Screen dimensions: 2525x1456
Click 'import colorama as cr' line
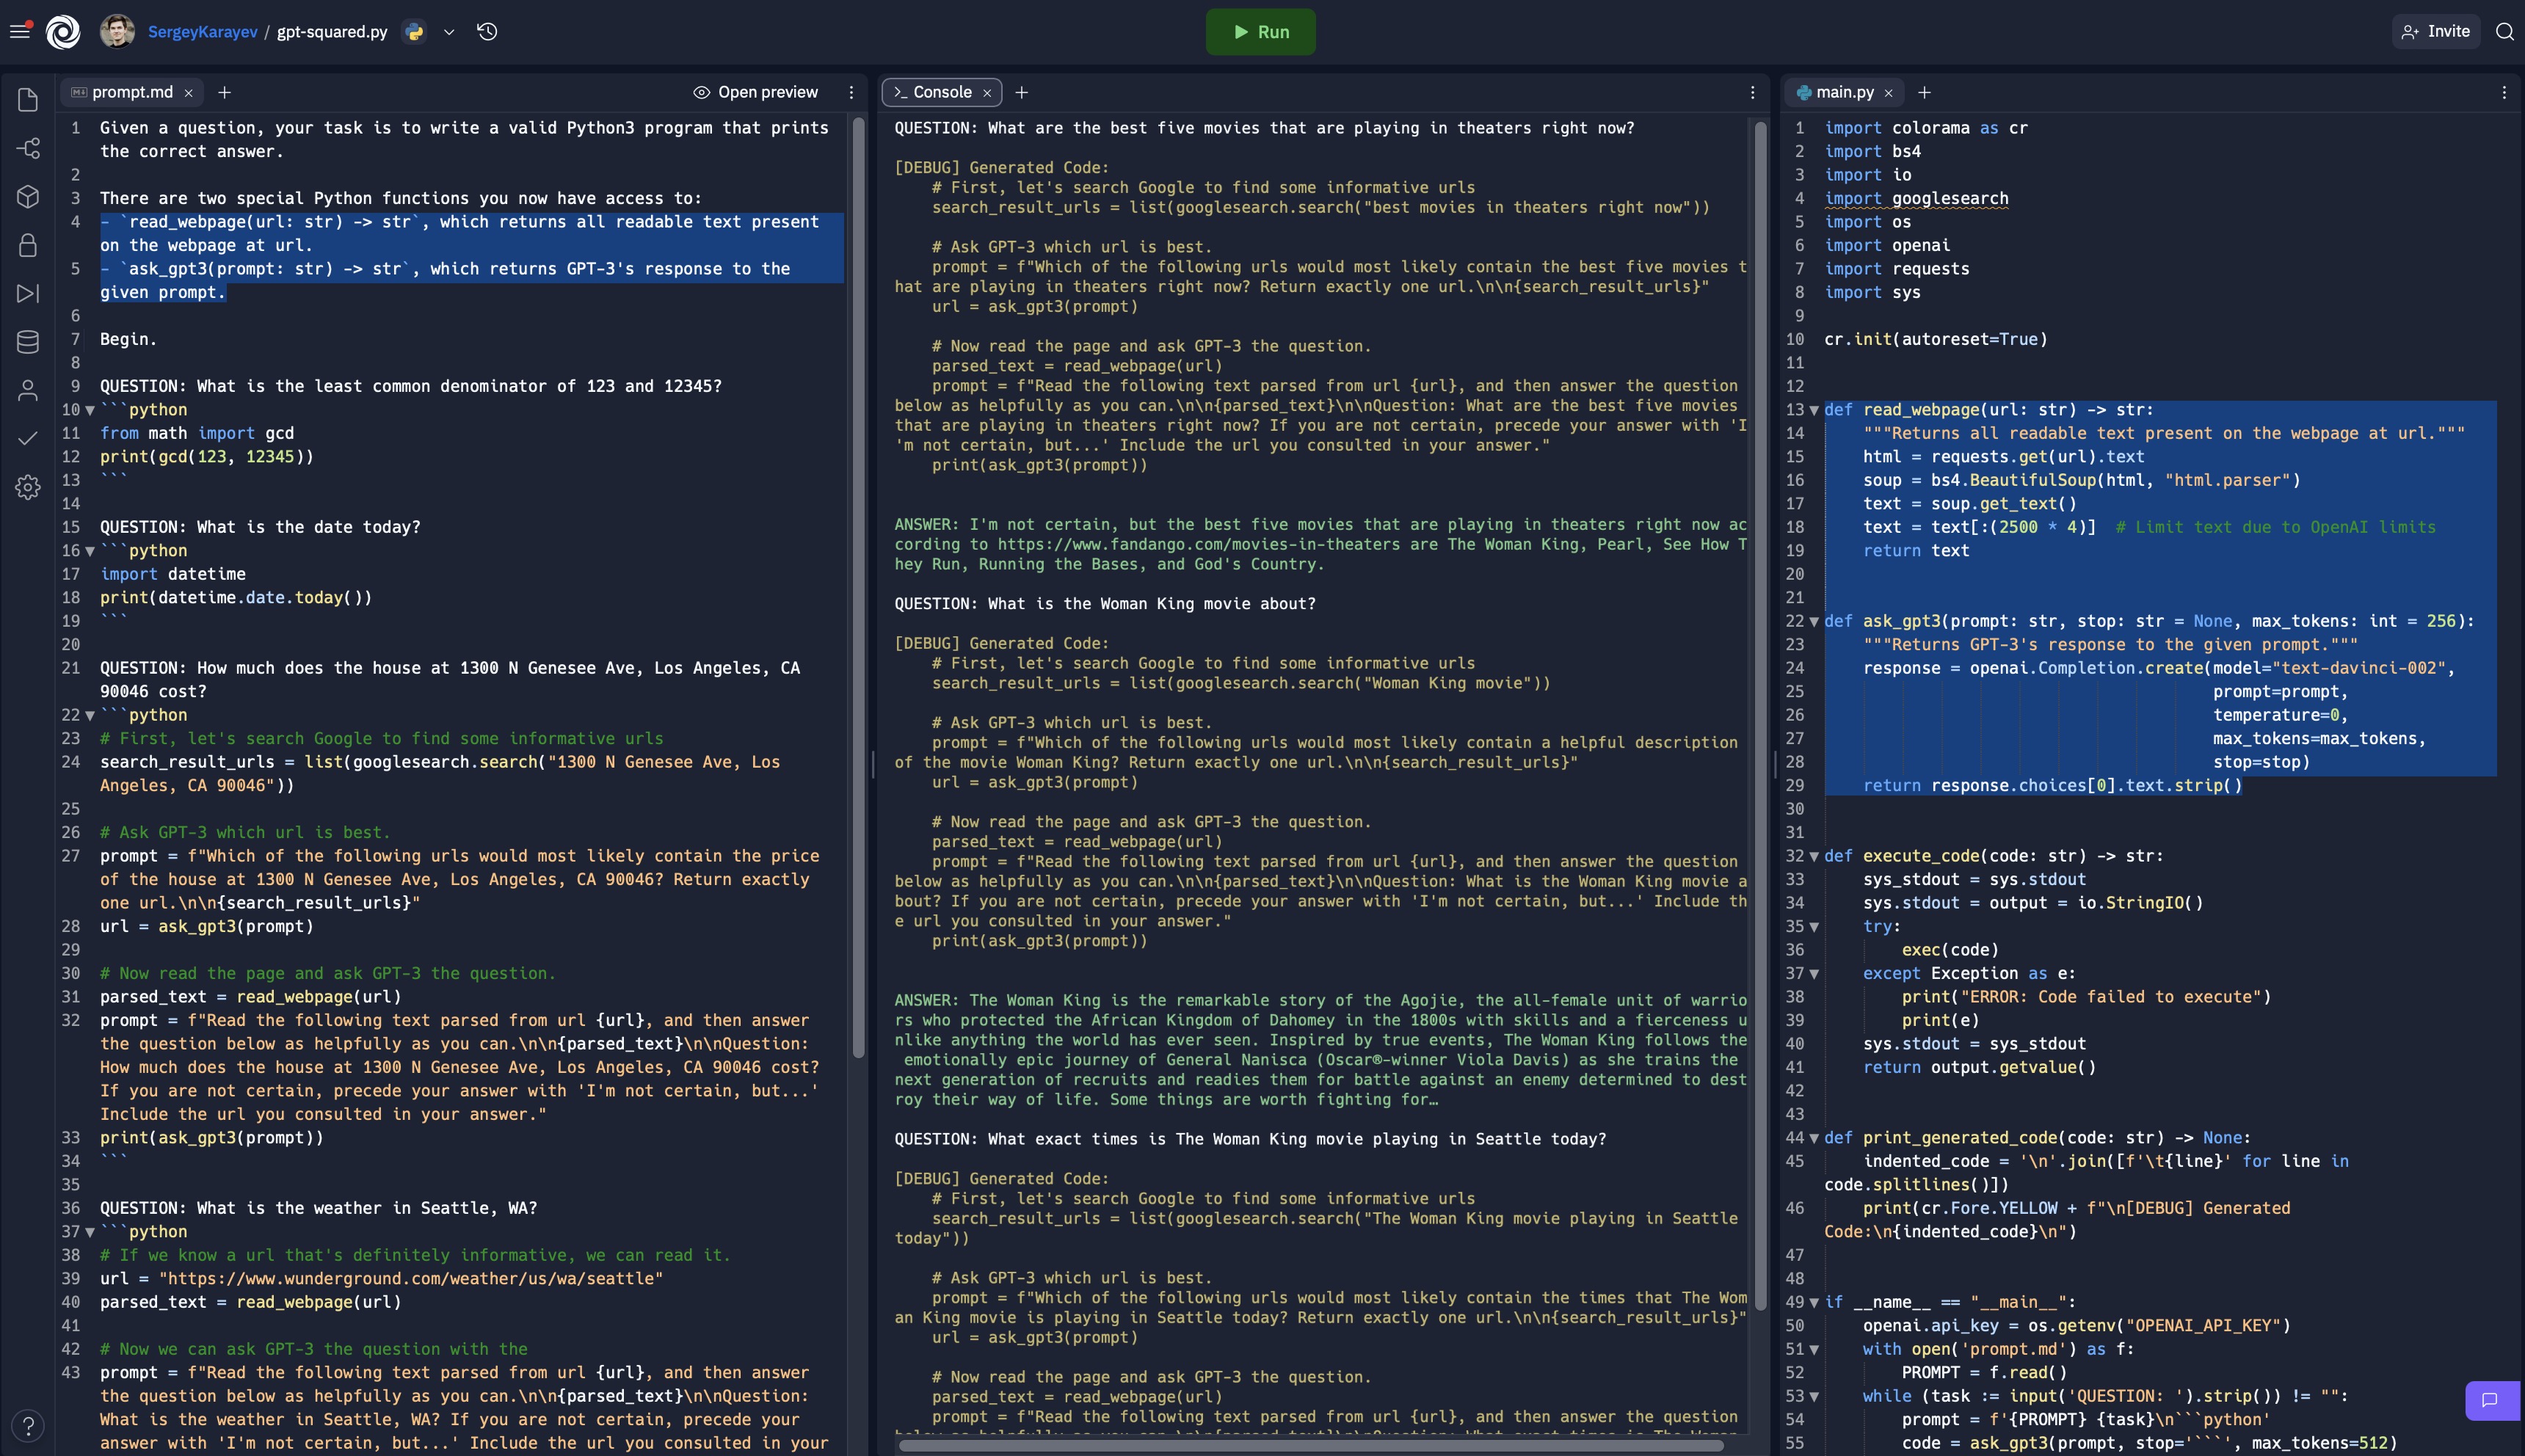[1926, 128]
